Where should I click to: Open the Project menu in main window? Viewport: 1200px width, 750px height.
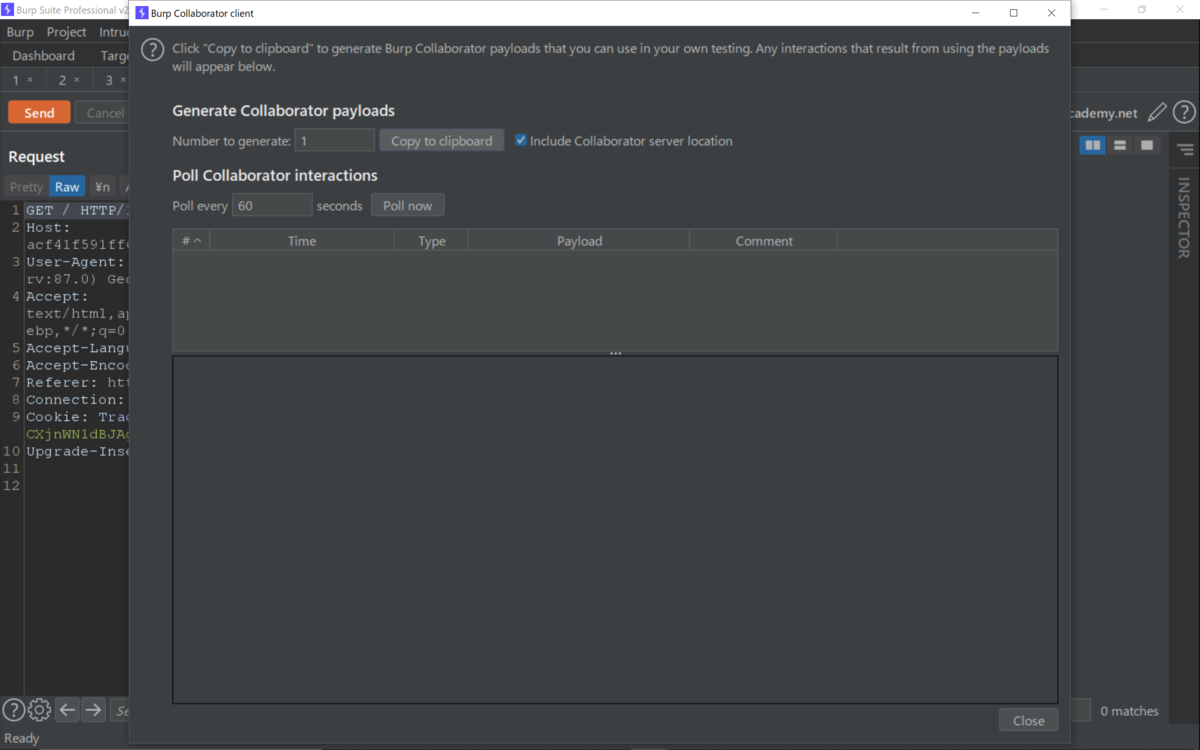point(66,32)
